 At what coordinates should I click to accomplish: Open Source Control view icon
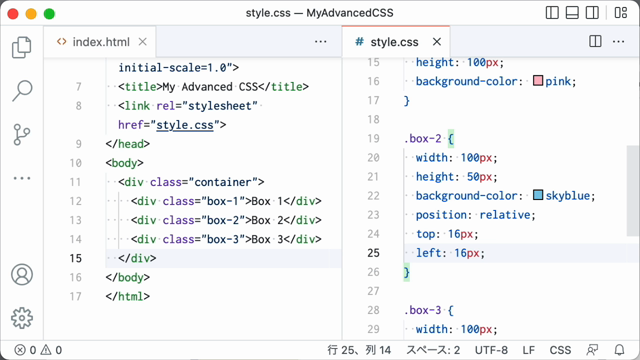(x=22, y=135)
